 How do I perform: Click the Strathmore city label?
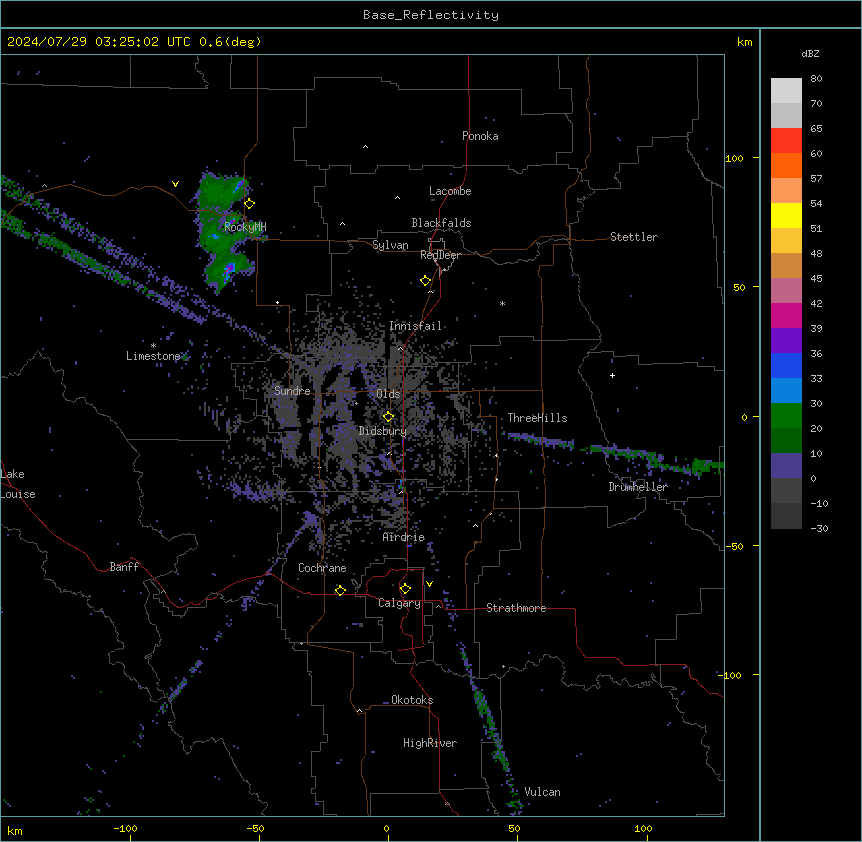(516, 608)
